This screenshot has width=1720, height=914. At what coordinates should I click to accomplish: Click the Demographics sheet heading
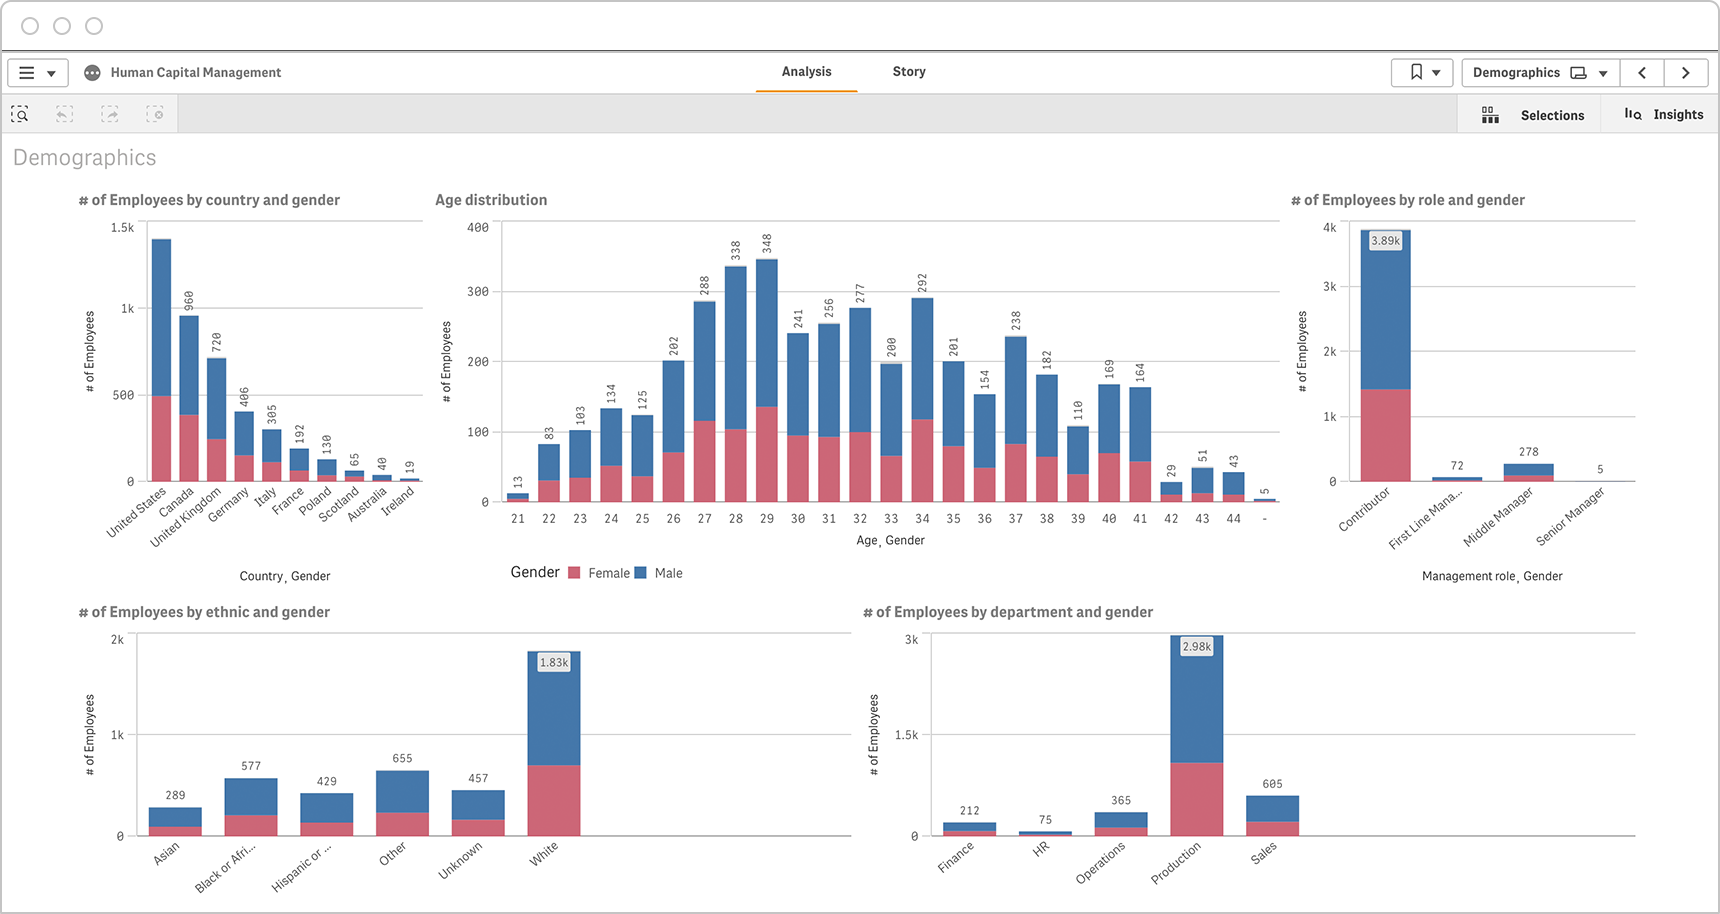[x=85, y=158]
